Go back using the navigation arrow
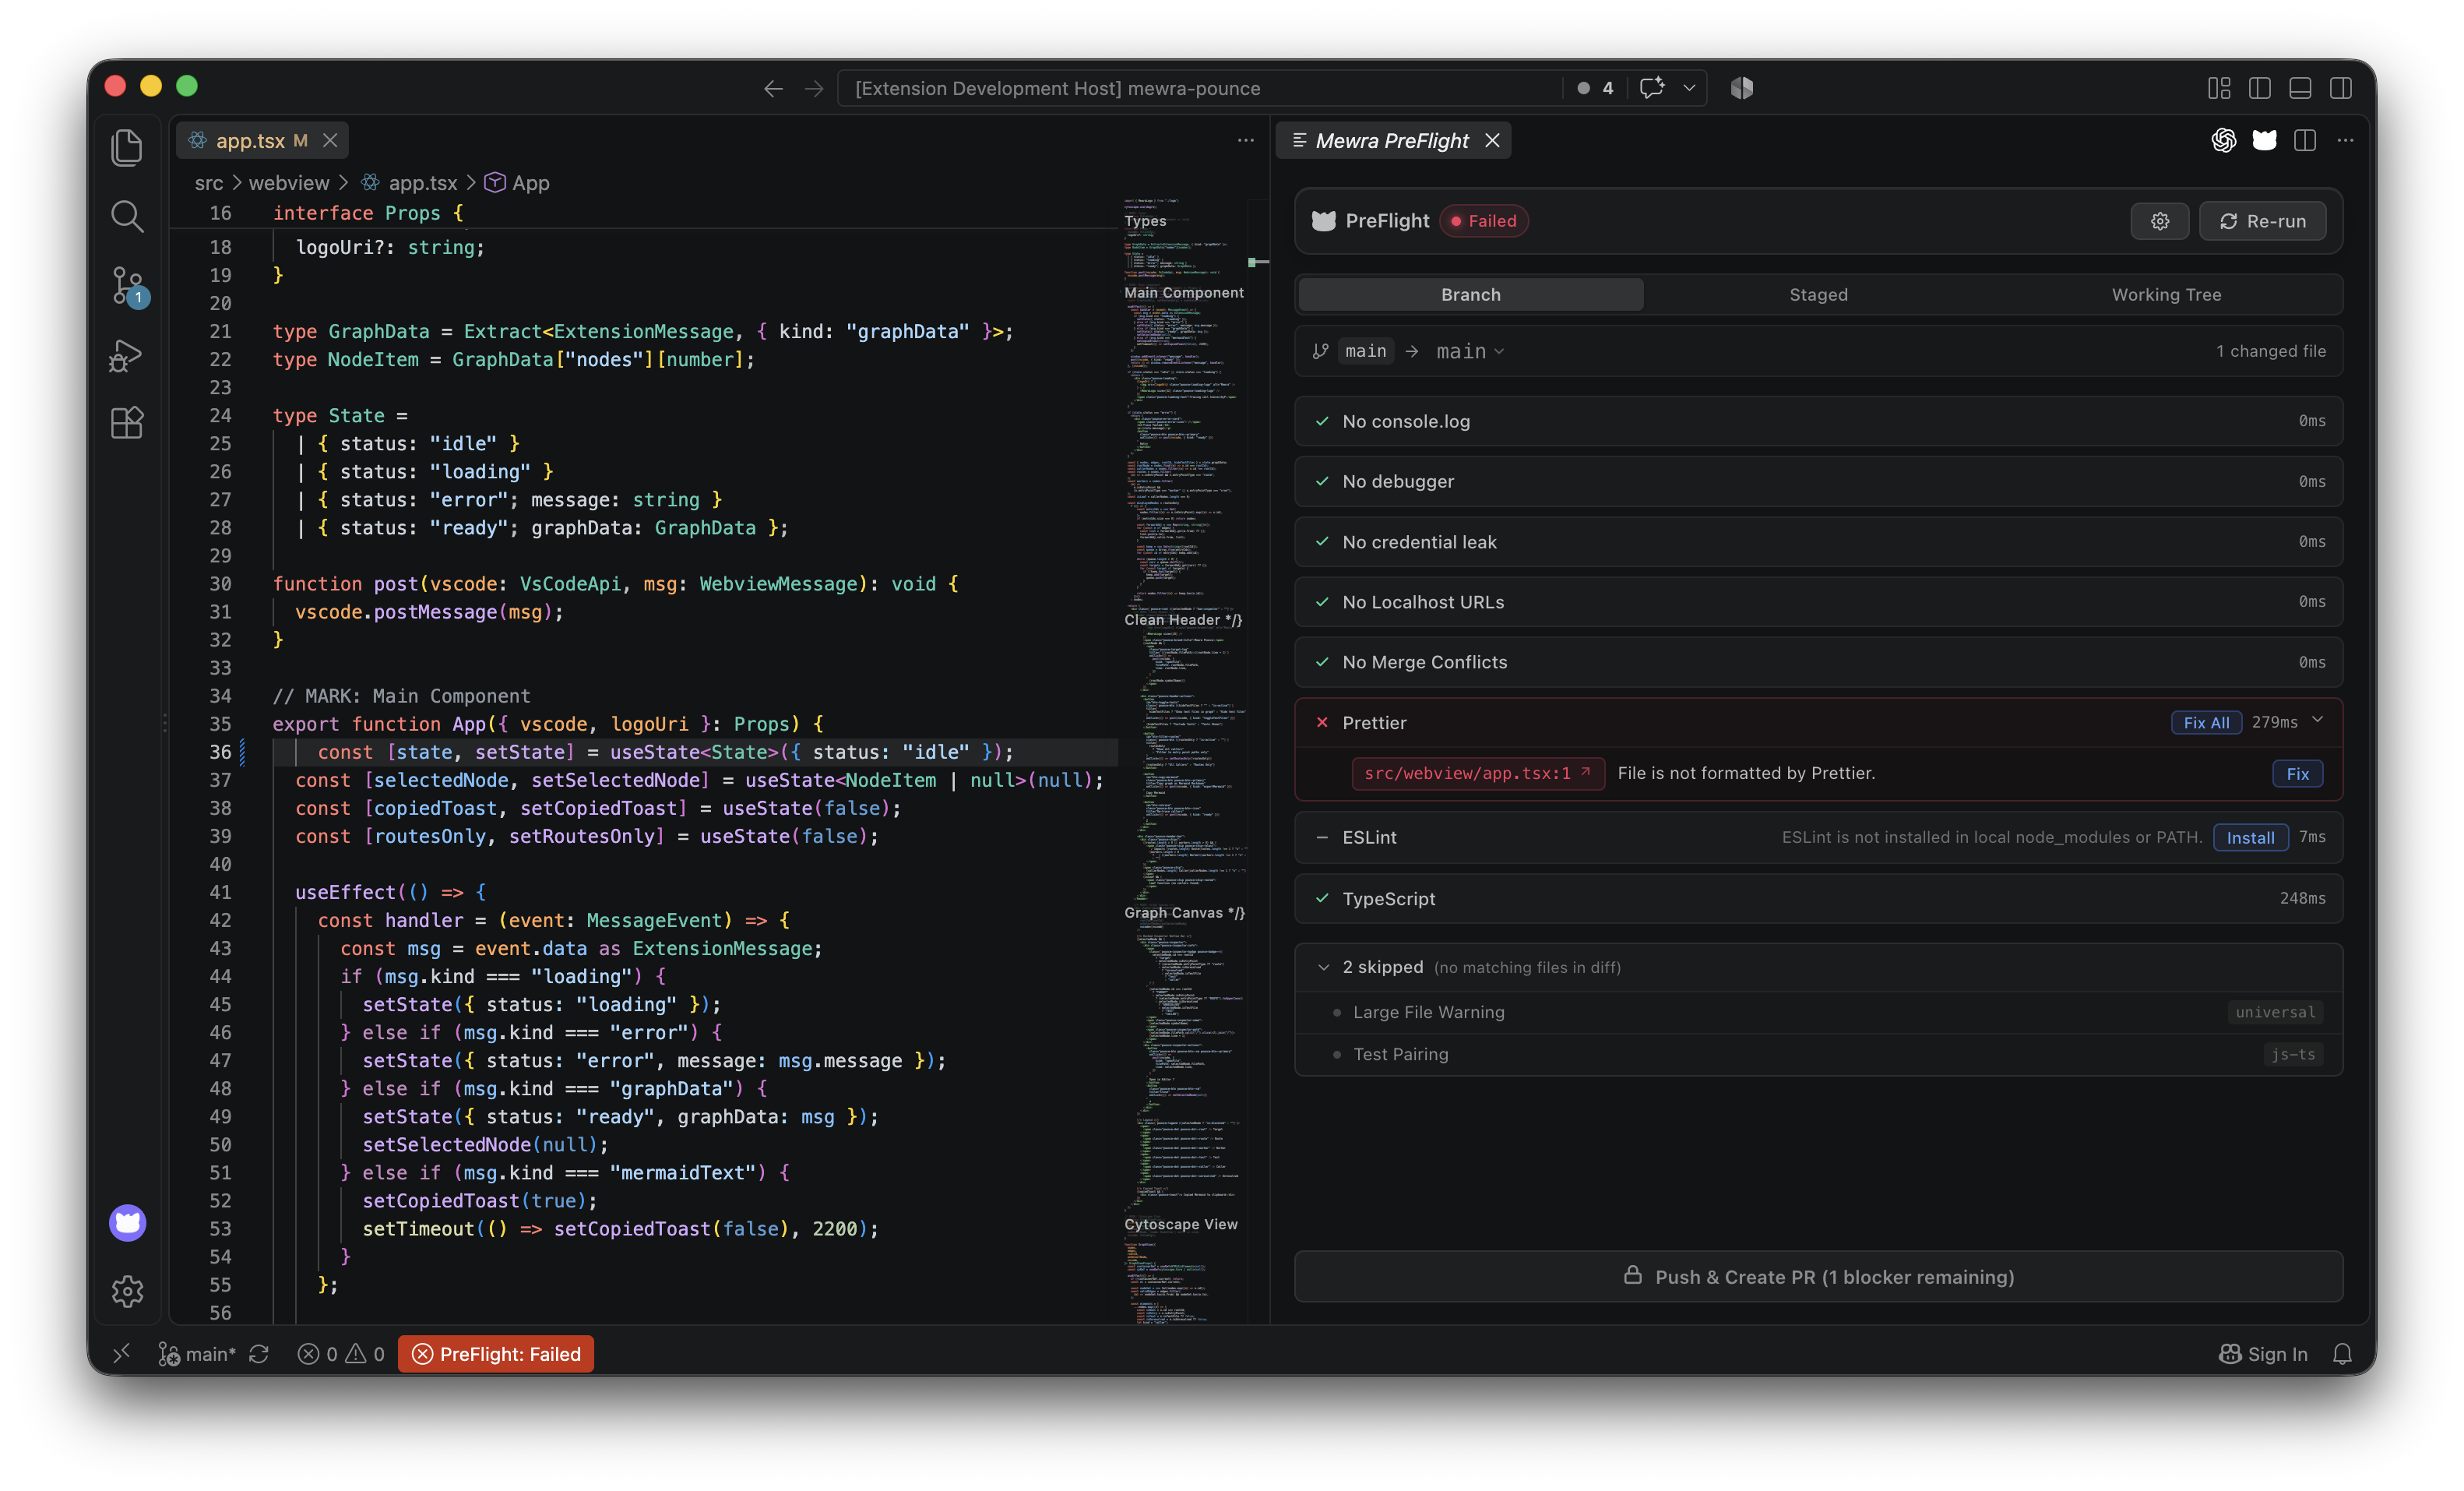This screenshot has width=2464, height=1491. [773, 88]
